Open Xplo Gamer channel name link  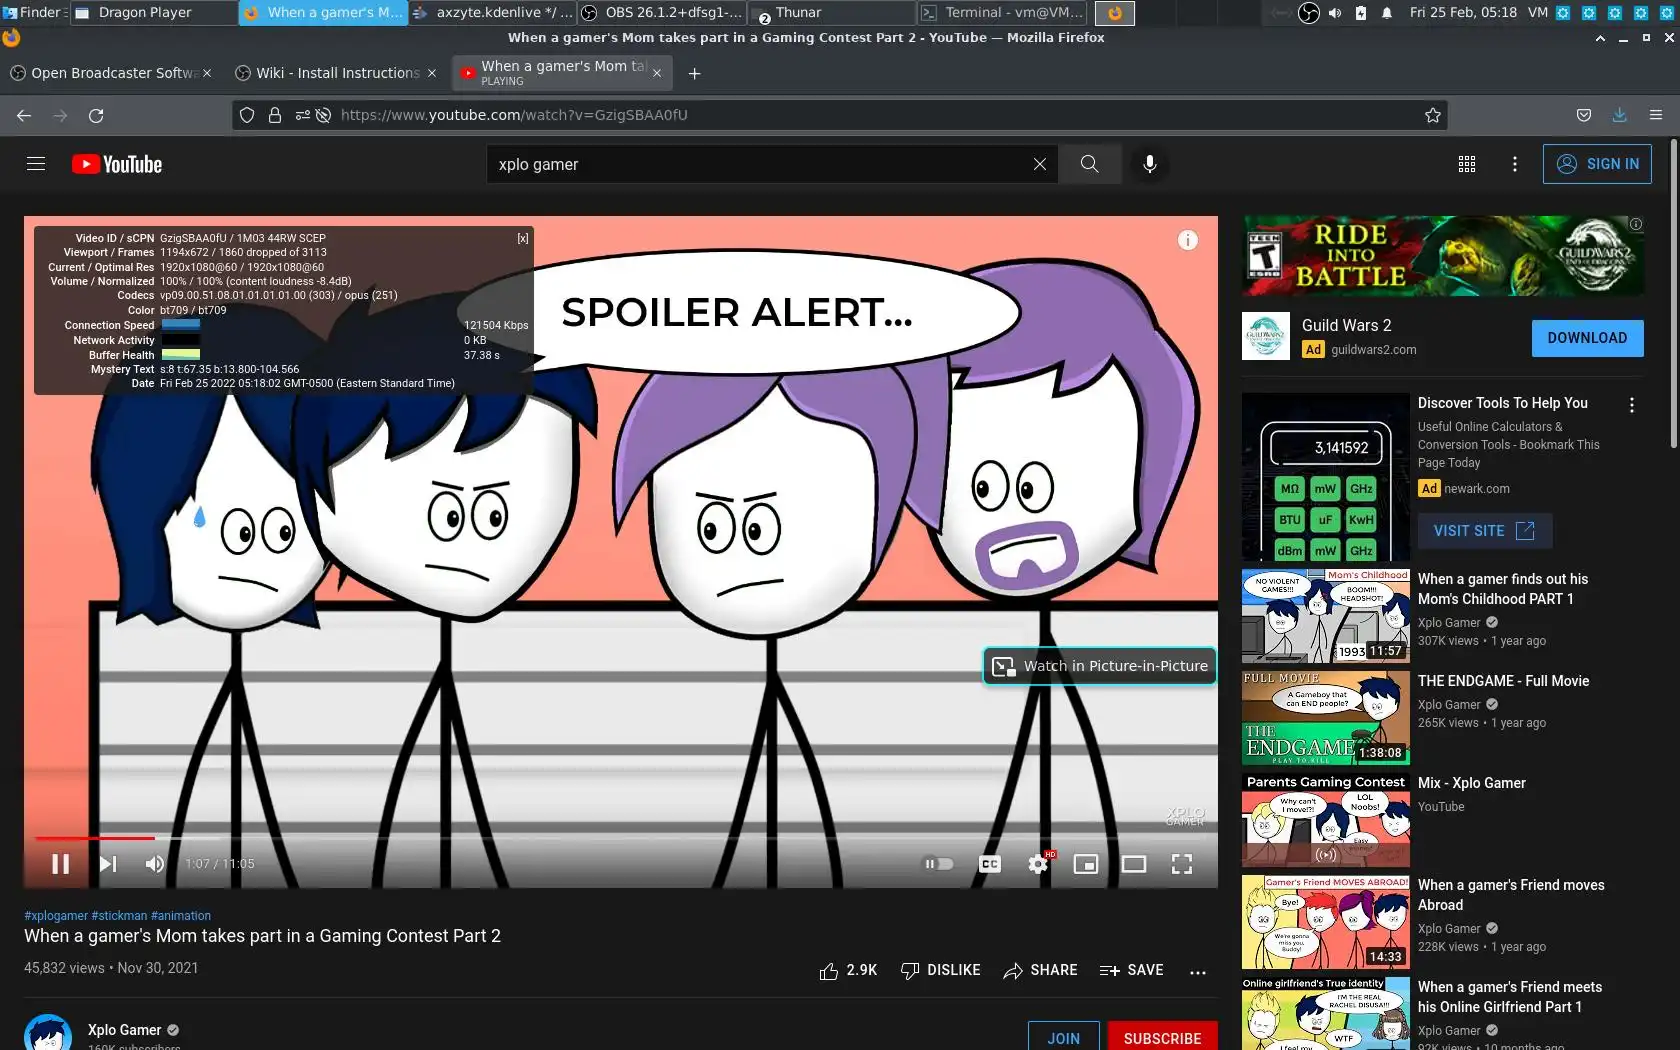pyautogui.click(x=124, y=1030)
